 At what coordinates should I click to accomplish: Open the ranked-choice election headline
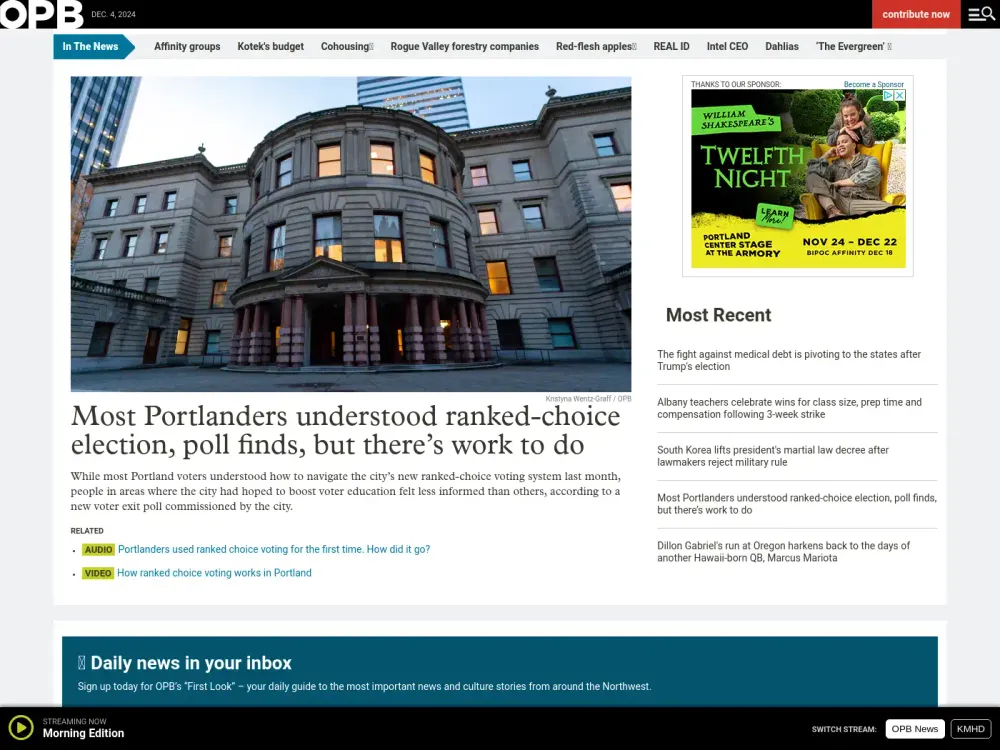[345, 430]
